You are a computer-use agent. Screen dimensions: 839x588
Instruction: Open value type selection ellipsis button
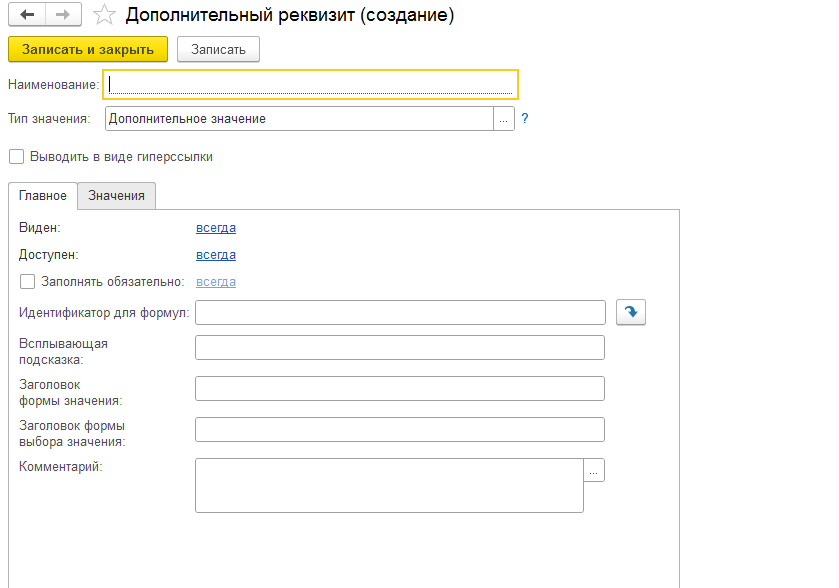(504, 119)
